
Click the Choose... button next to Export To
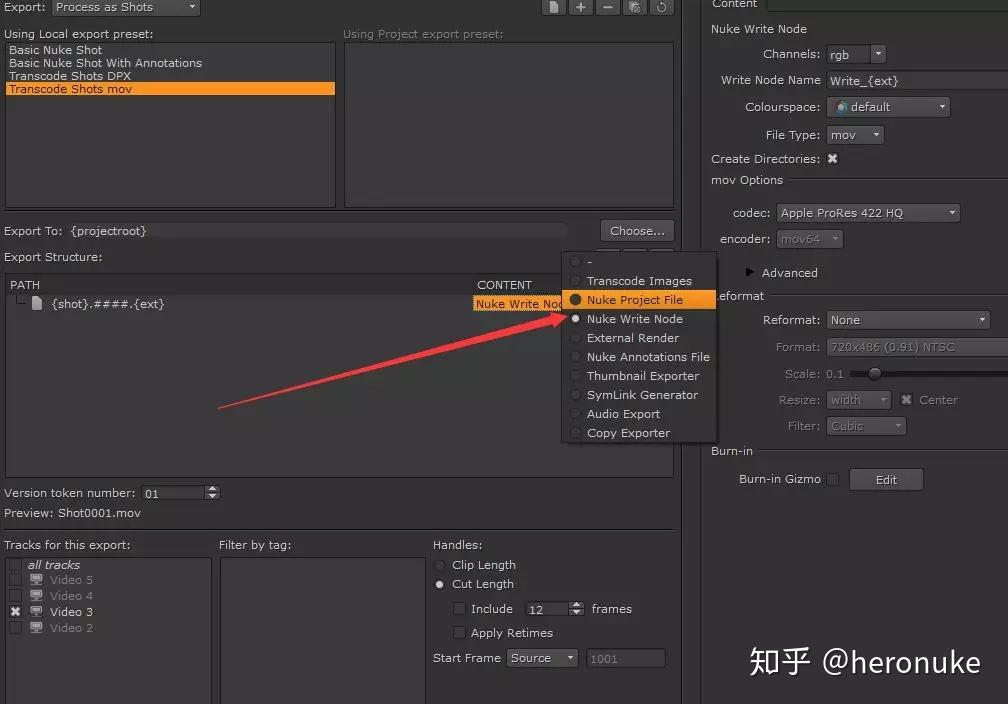coord(636,230)
